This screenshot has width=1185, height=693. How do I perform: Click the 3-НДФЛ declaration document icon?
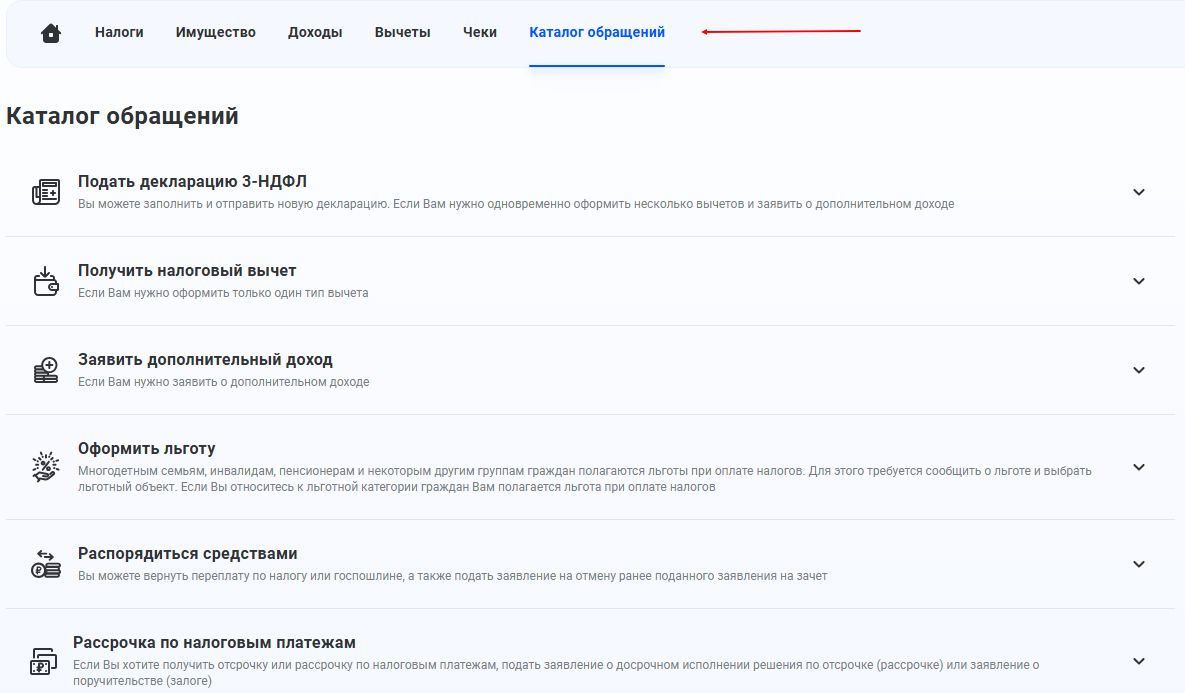pos(45,192)
